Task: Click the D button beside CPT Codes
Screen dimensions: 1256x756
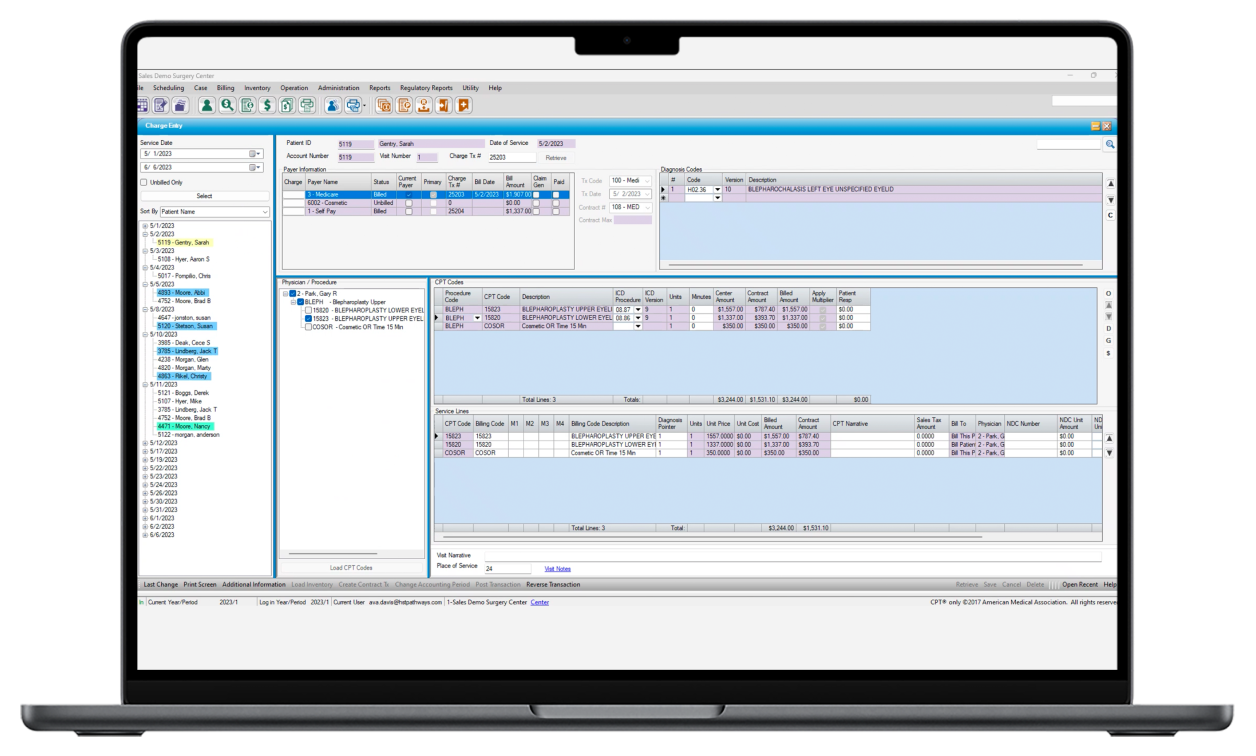Action: click(x=1108, y=328)
